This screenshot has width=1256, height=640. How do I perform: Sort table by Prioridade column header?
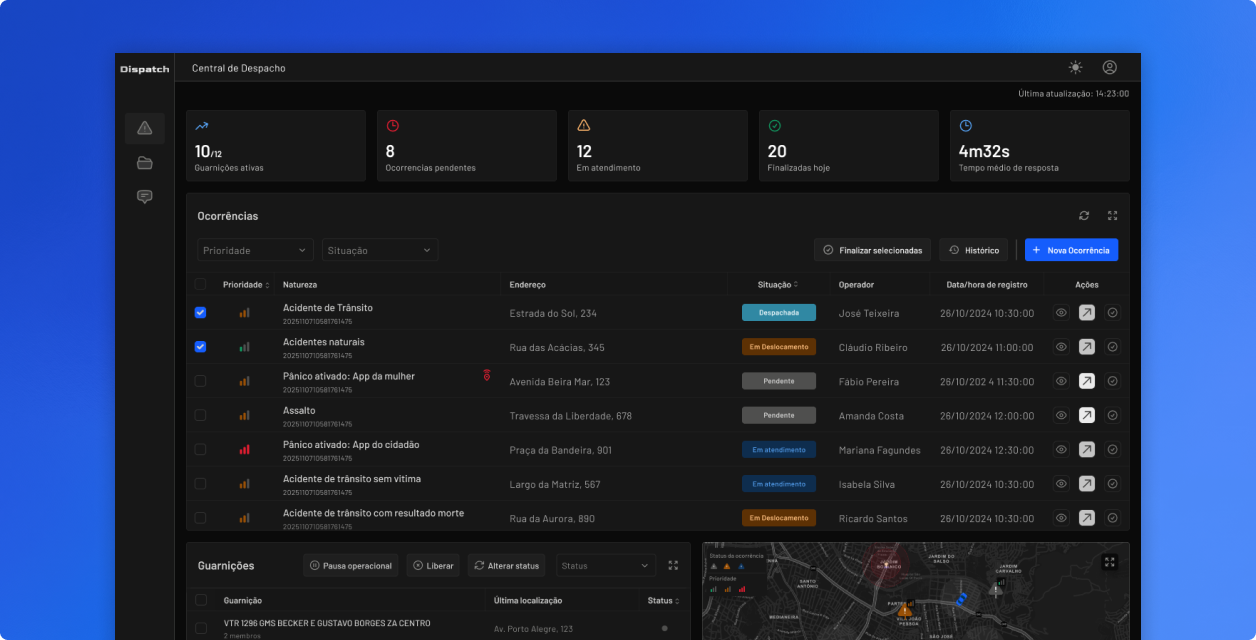tap(246, 285)
